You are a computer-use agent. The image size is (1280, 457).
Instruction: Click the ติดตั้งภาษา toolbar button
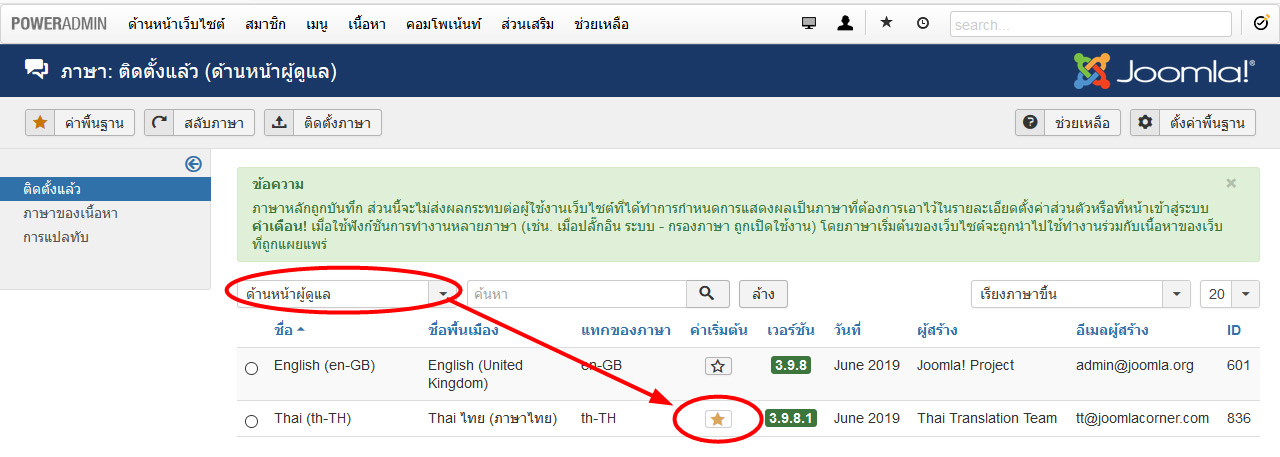(x=323, y=123)
